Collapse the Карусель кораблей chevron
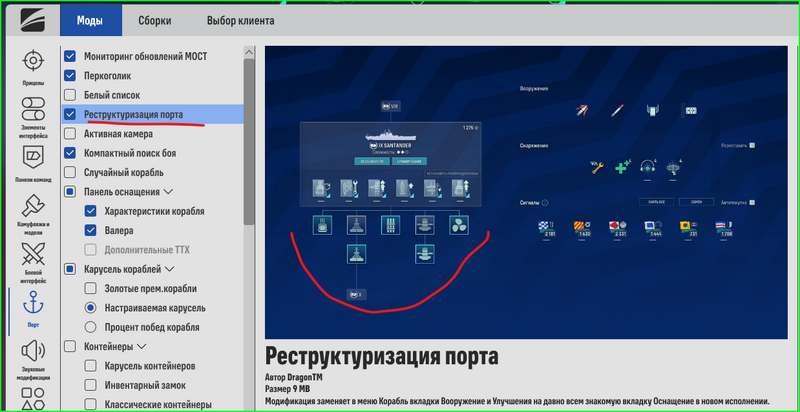800x412 pixels. pos(169,269)
